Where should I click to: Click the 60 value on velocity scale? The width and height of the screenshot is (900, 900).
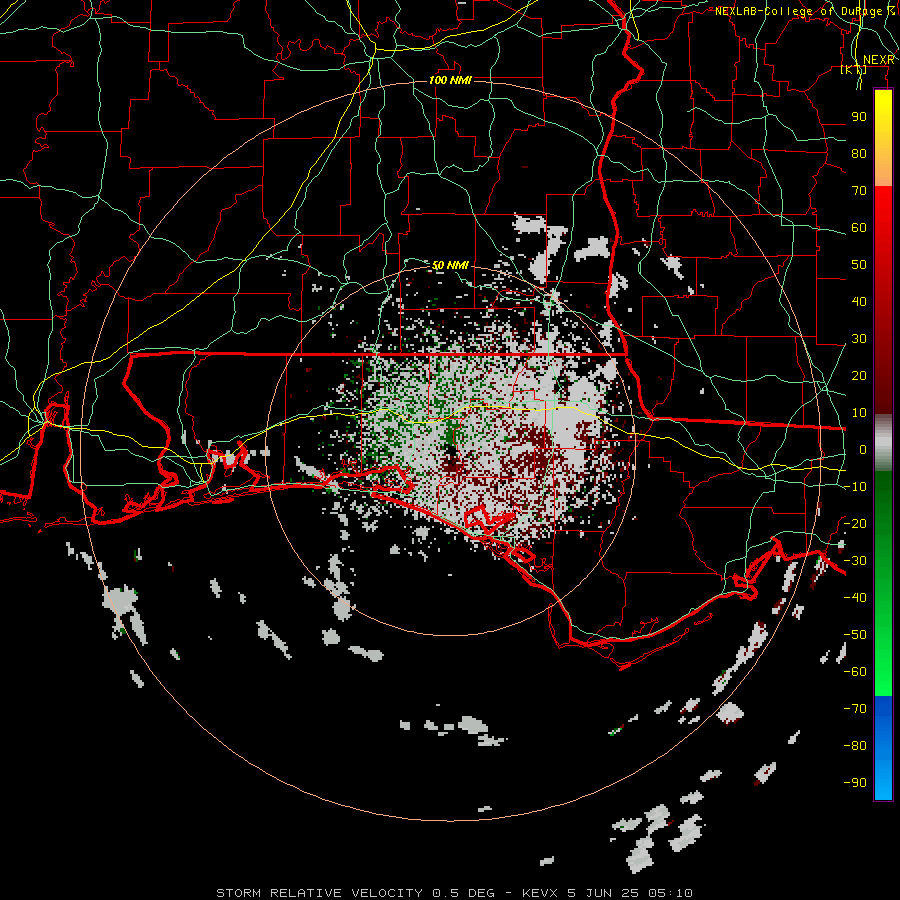coord(859,227)
